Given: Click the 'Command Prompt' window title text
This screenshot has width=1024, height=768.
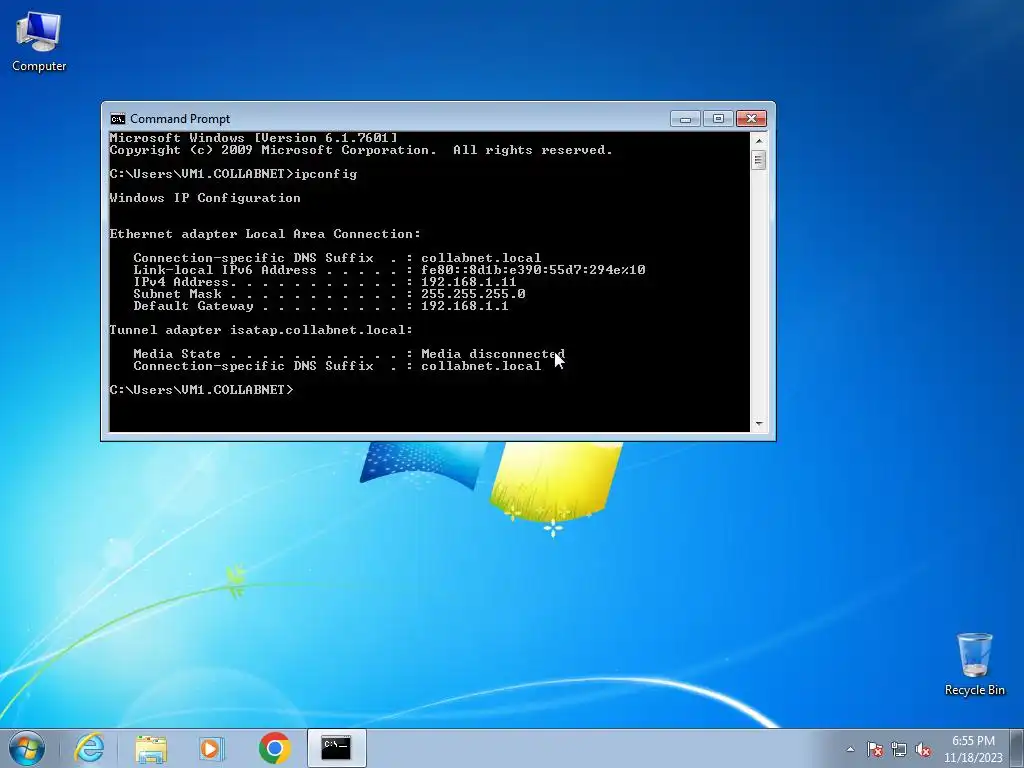Looking at the screenshot, I should point(180,119).
